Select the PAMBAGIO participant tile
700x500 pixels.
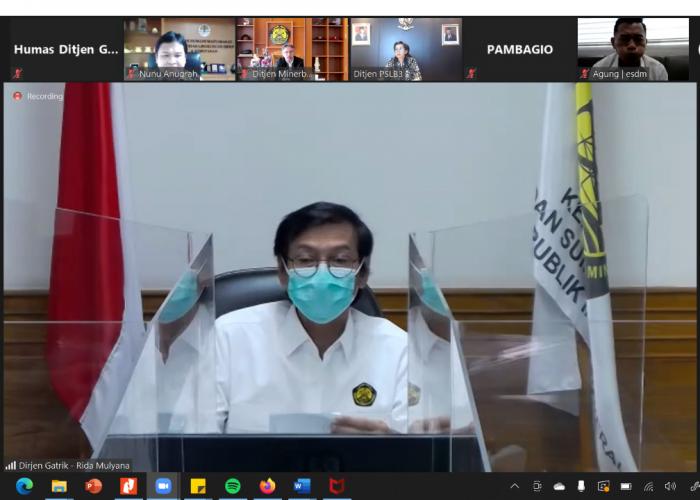click(x=519, y=48)
